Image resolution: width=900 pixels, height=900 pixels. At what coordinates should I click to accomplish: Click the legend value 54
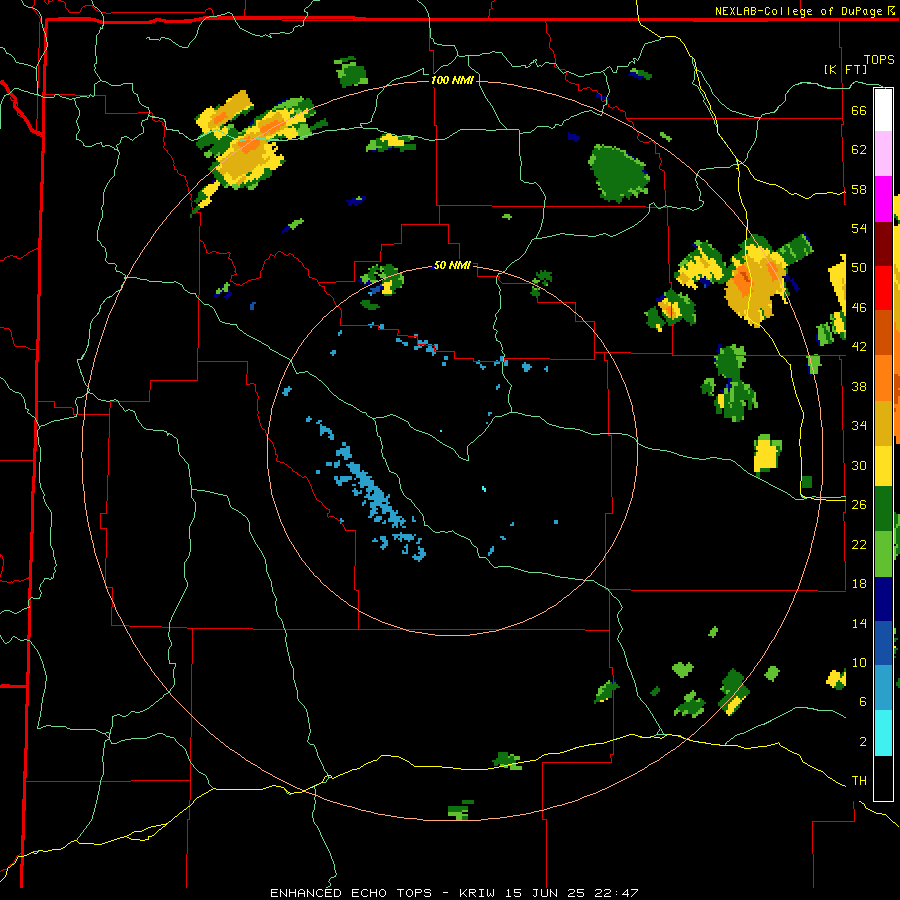(x=859, y=228)
